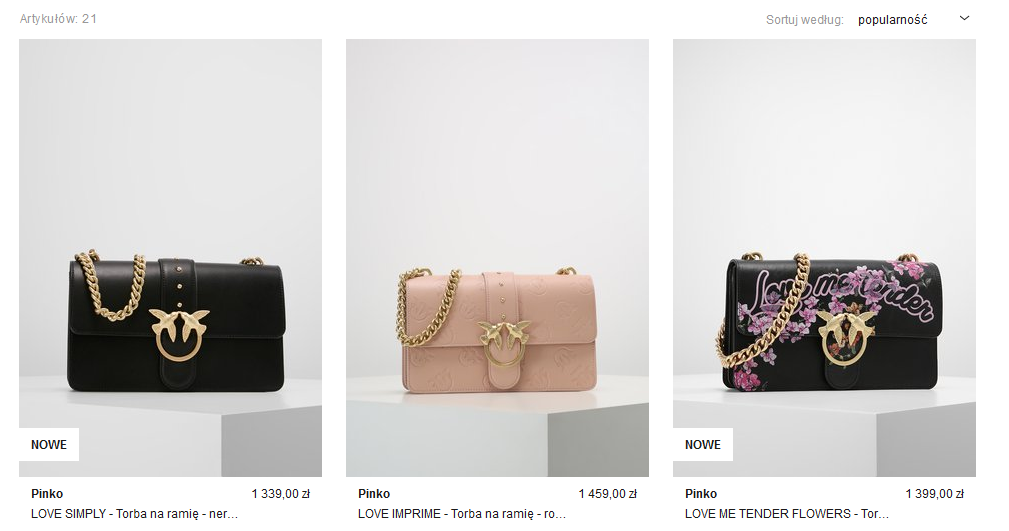
Task: Open the black LOVE SIMPLY bag image
Action: pos(171,258)
